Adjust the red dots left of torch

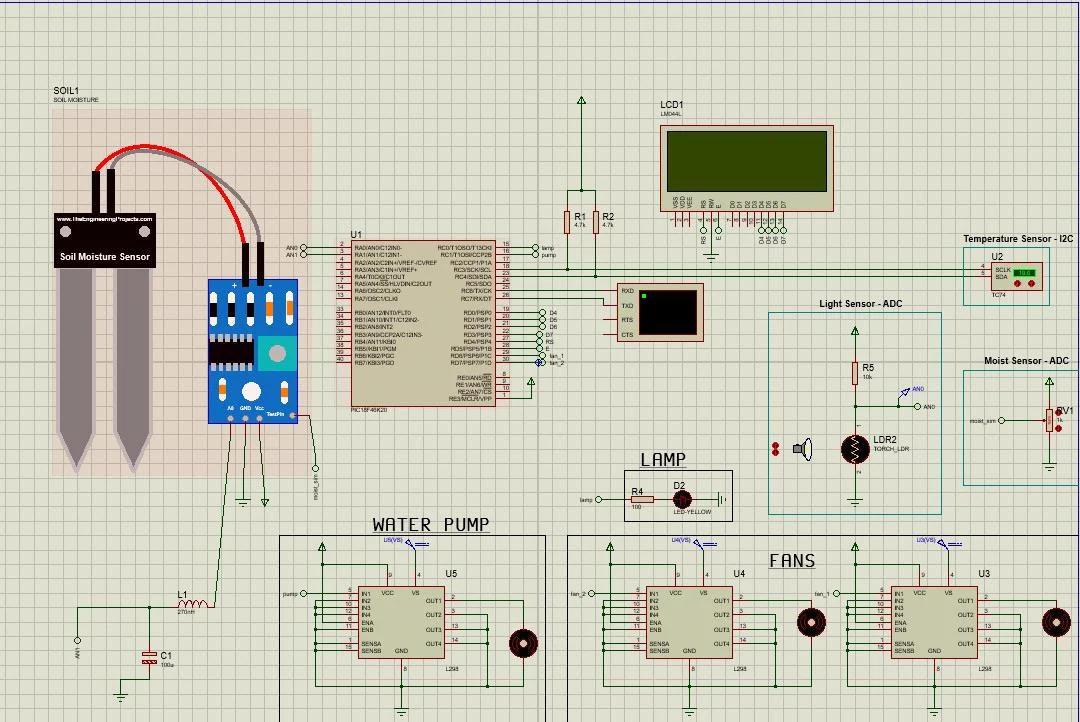pyautogui.click(x=775, y=449)
